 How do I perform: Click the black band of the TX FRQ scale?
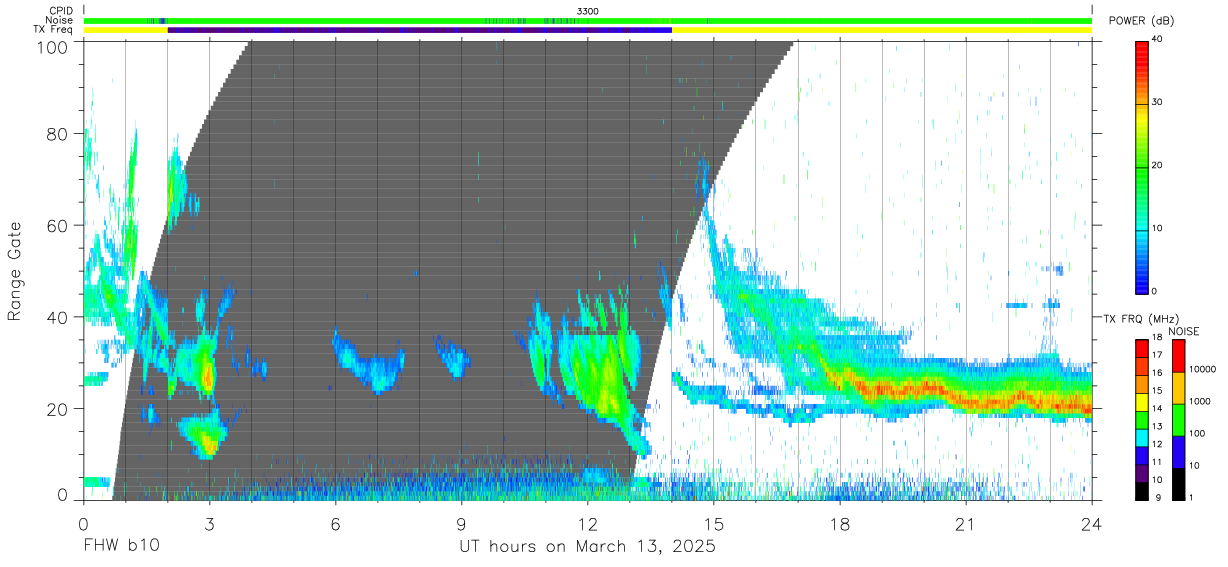(1142, 491)
